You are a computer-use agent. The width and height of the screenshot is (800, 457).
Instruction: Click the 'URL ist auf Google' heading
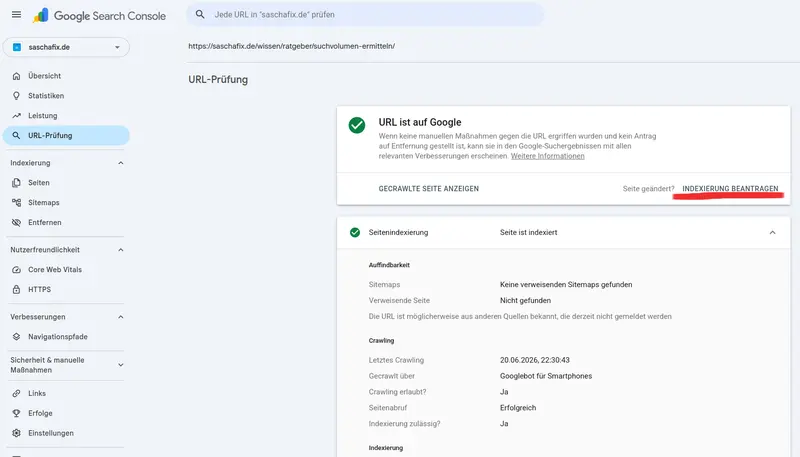(x=420, y=122)
